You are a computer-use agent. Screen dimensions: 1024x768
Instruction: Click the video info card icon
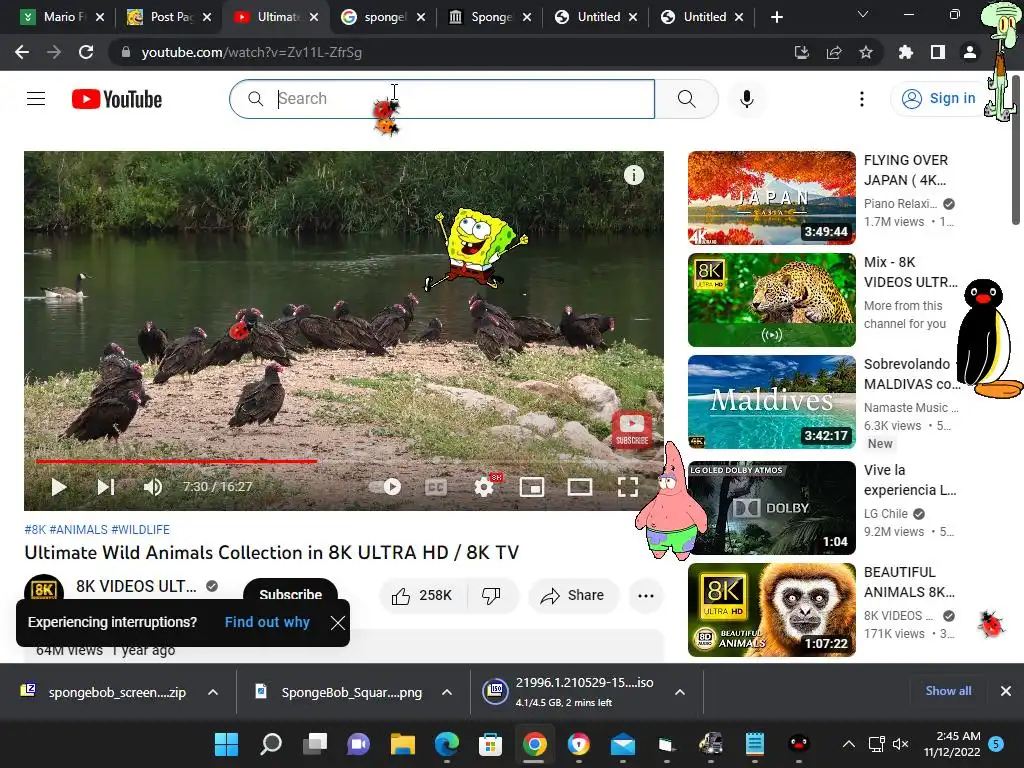point(633,175)
